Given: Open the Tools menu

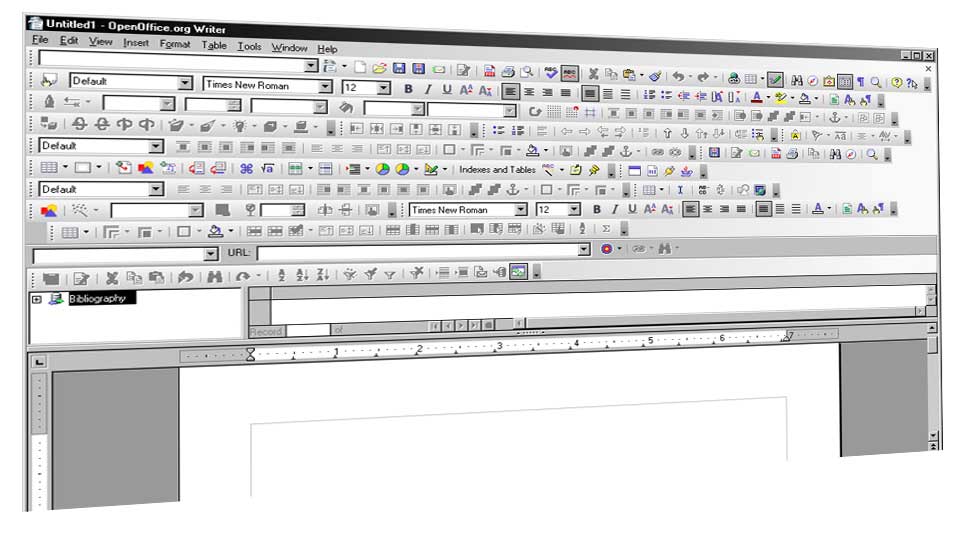Looking at the screenshot, I should click(x=249, y=46).
